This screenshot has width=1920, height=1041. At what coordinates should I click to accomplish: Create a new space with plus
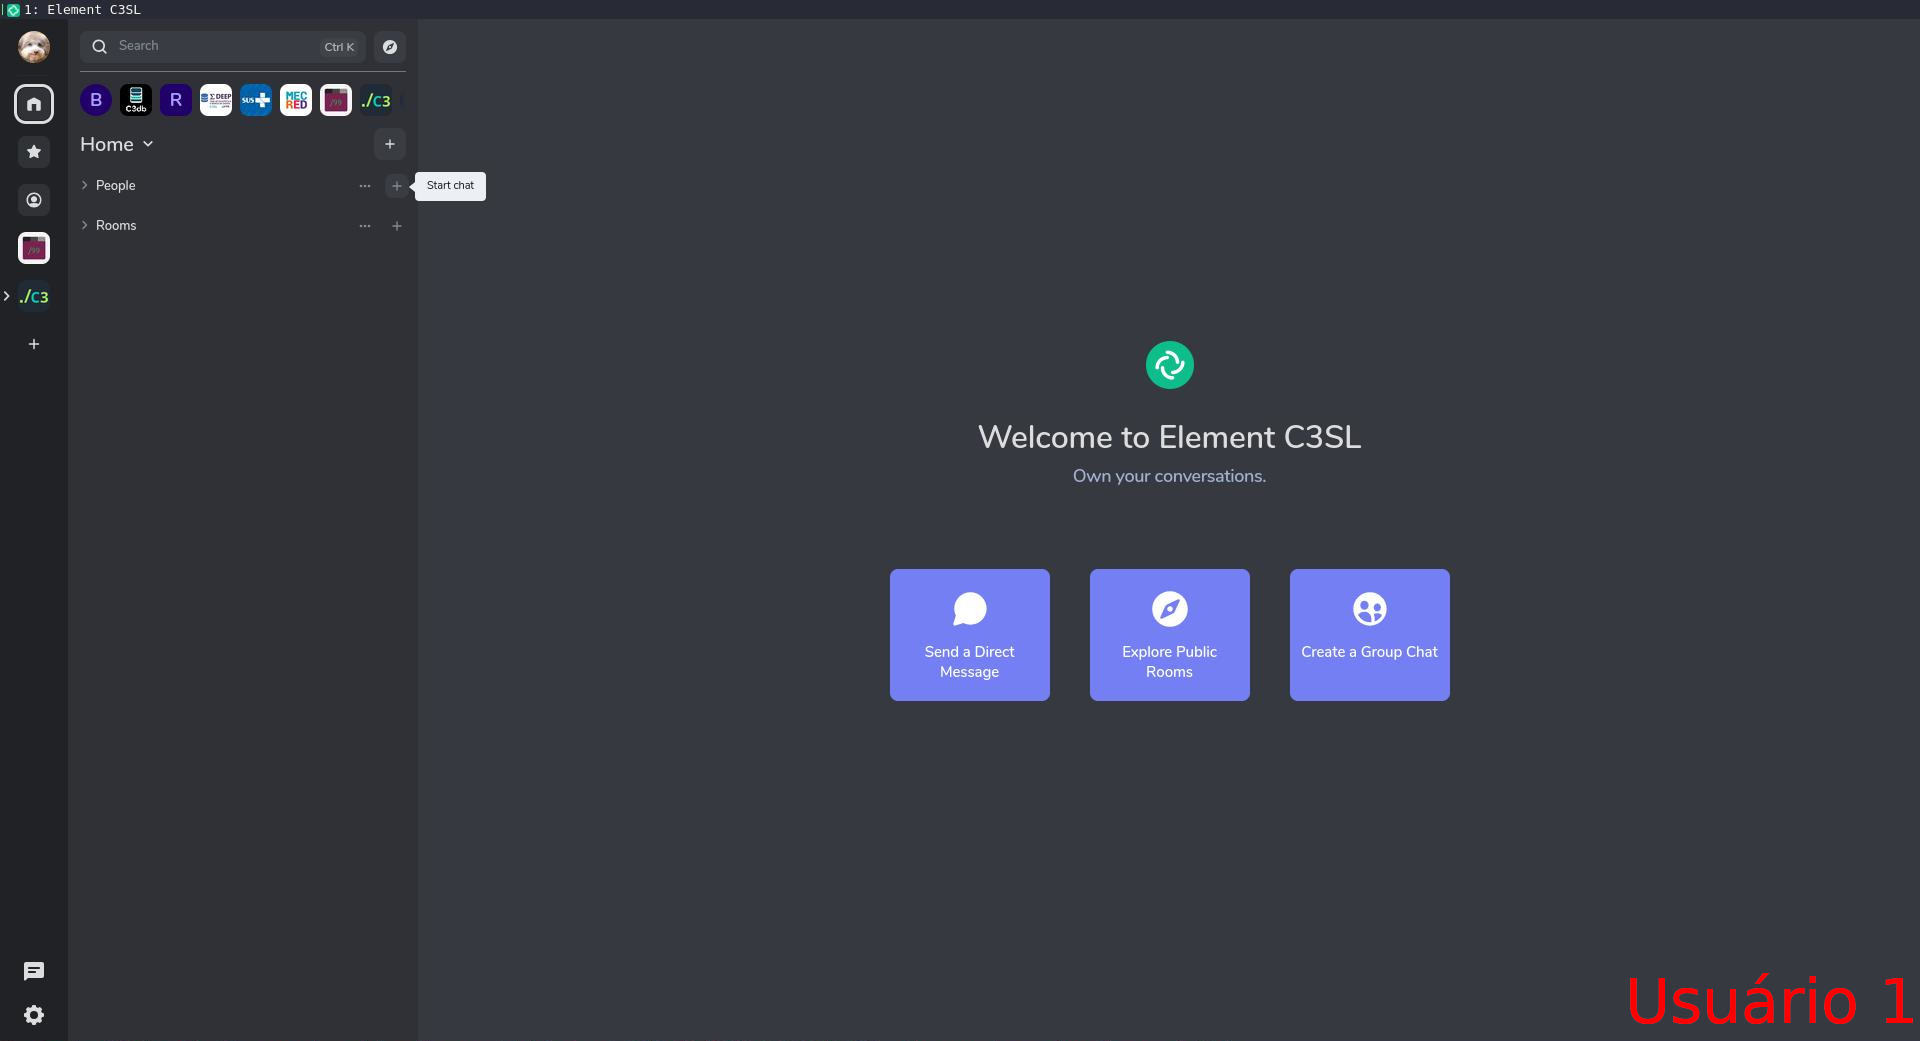[34, 344]
